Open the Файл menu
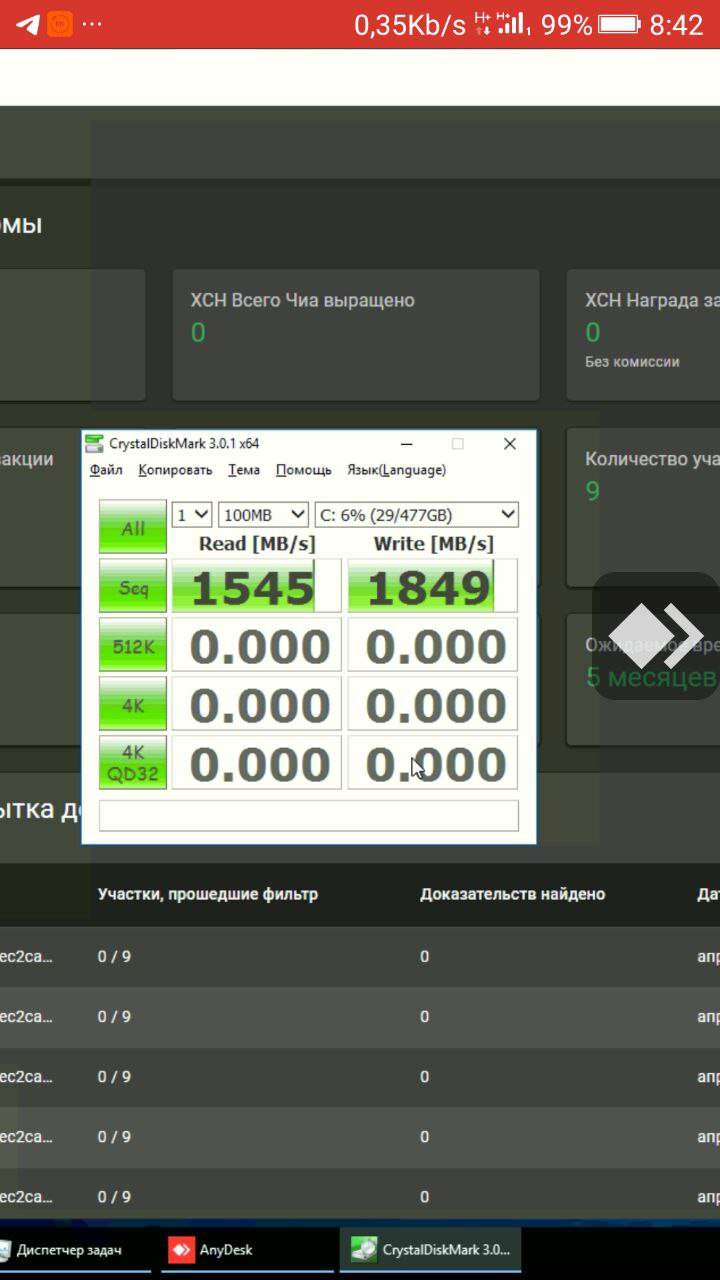720x1280 pixels. click(106, 470)
